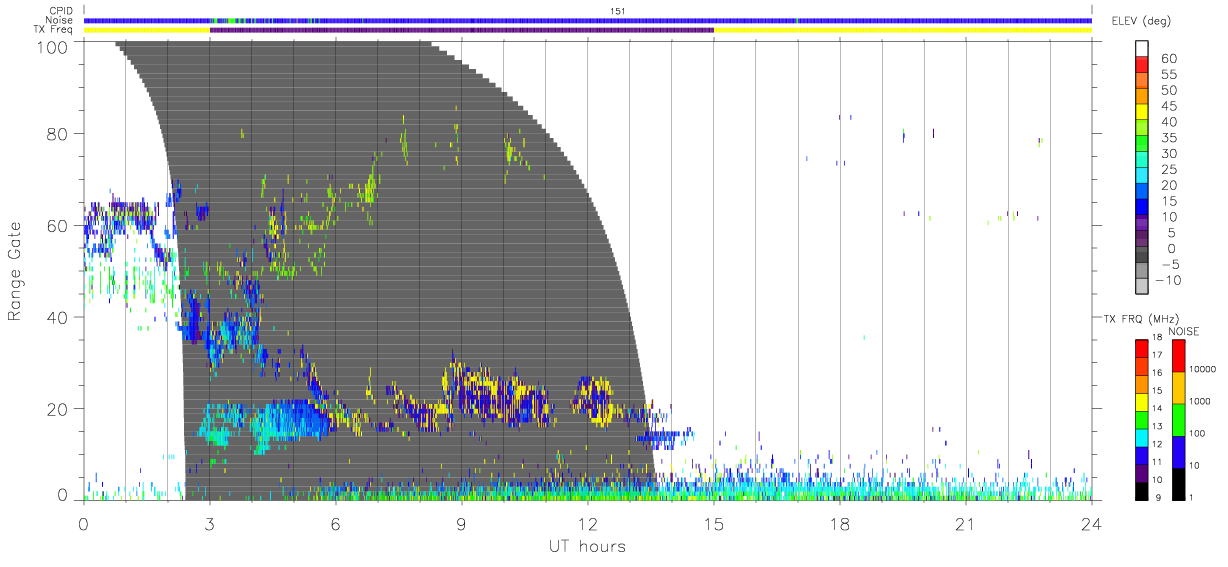The height and width of the screenshot is (567, 1228).
Task: Click the 60 label on Range Gate axis
Action: (58, 226)
